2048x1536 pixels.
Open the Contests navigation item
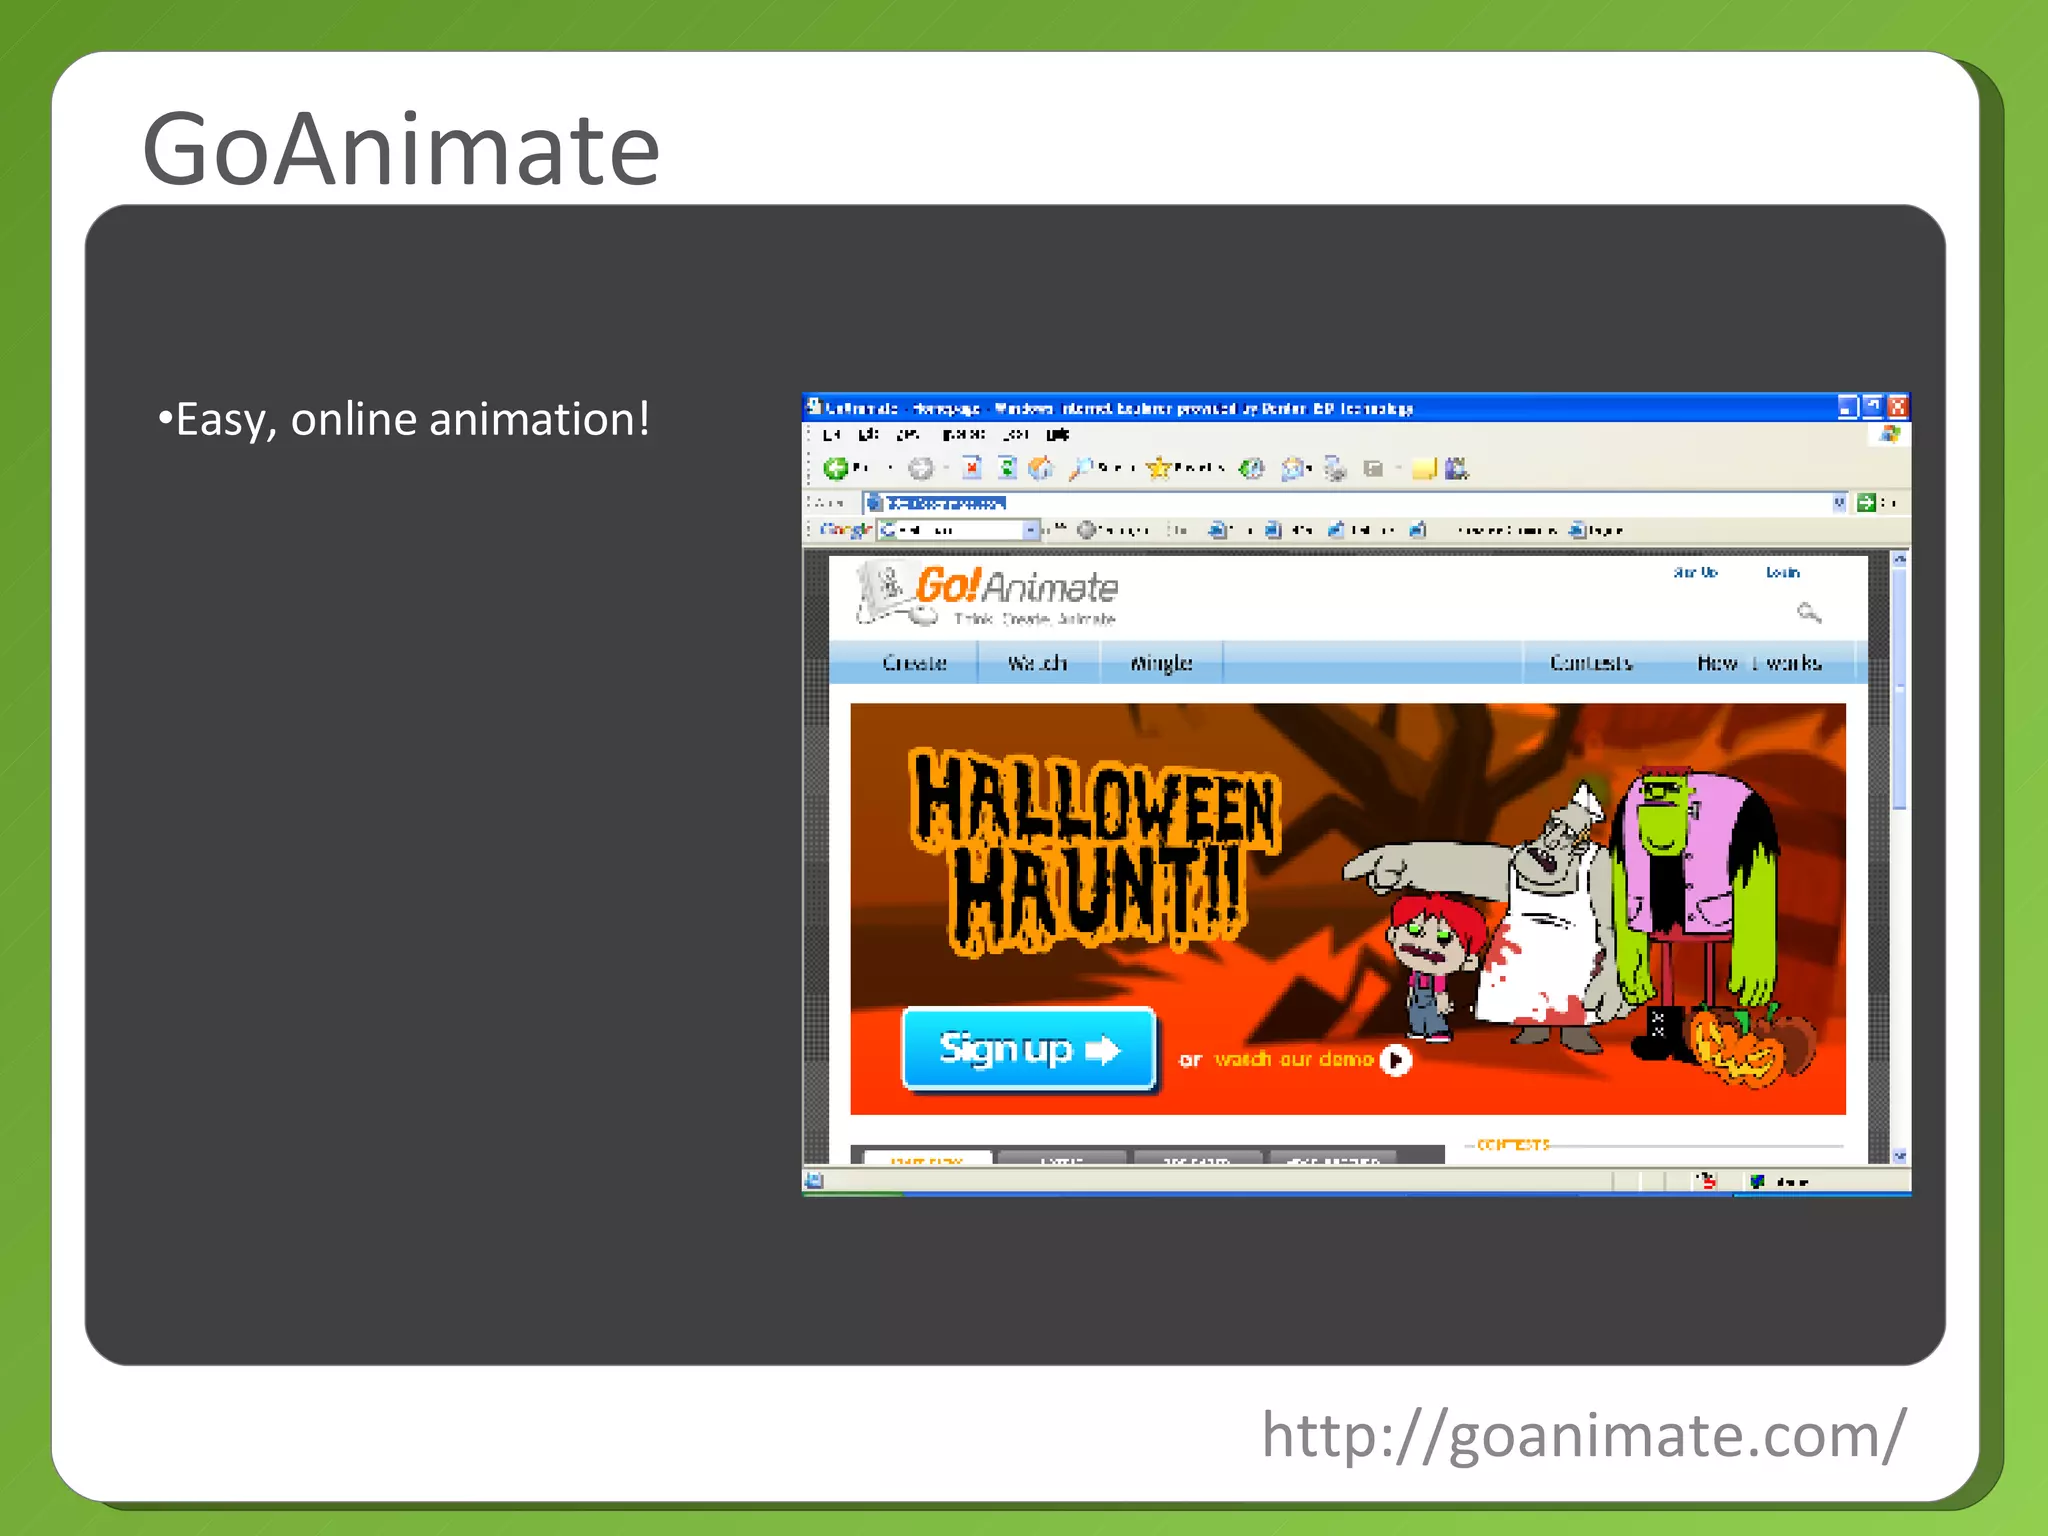pyautogui.click(x=1591, y=662)
